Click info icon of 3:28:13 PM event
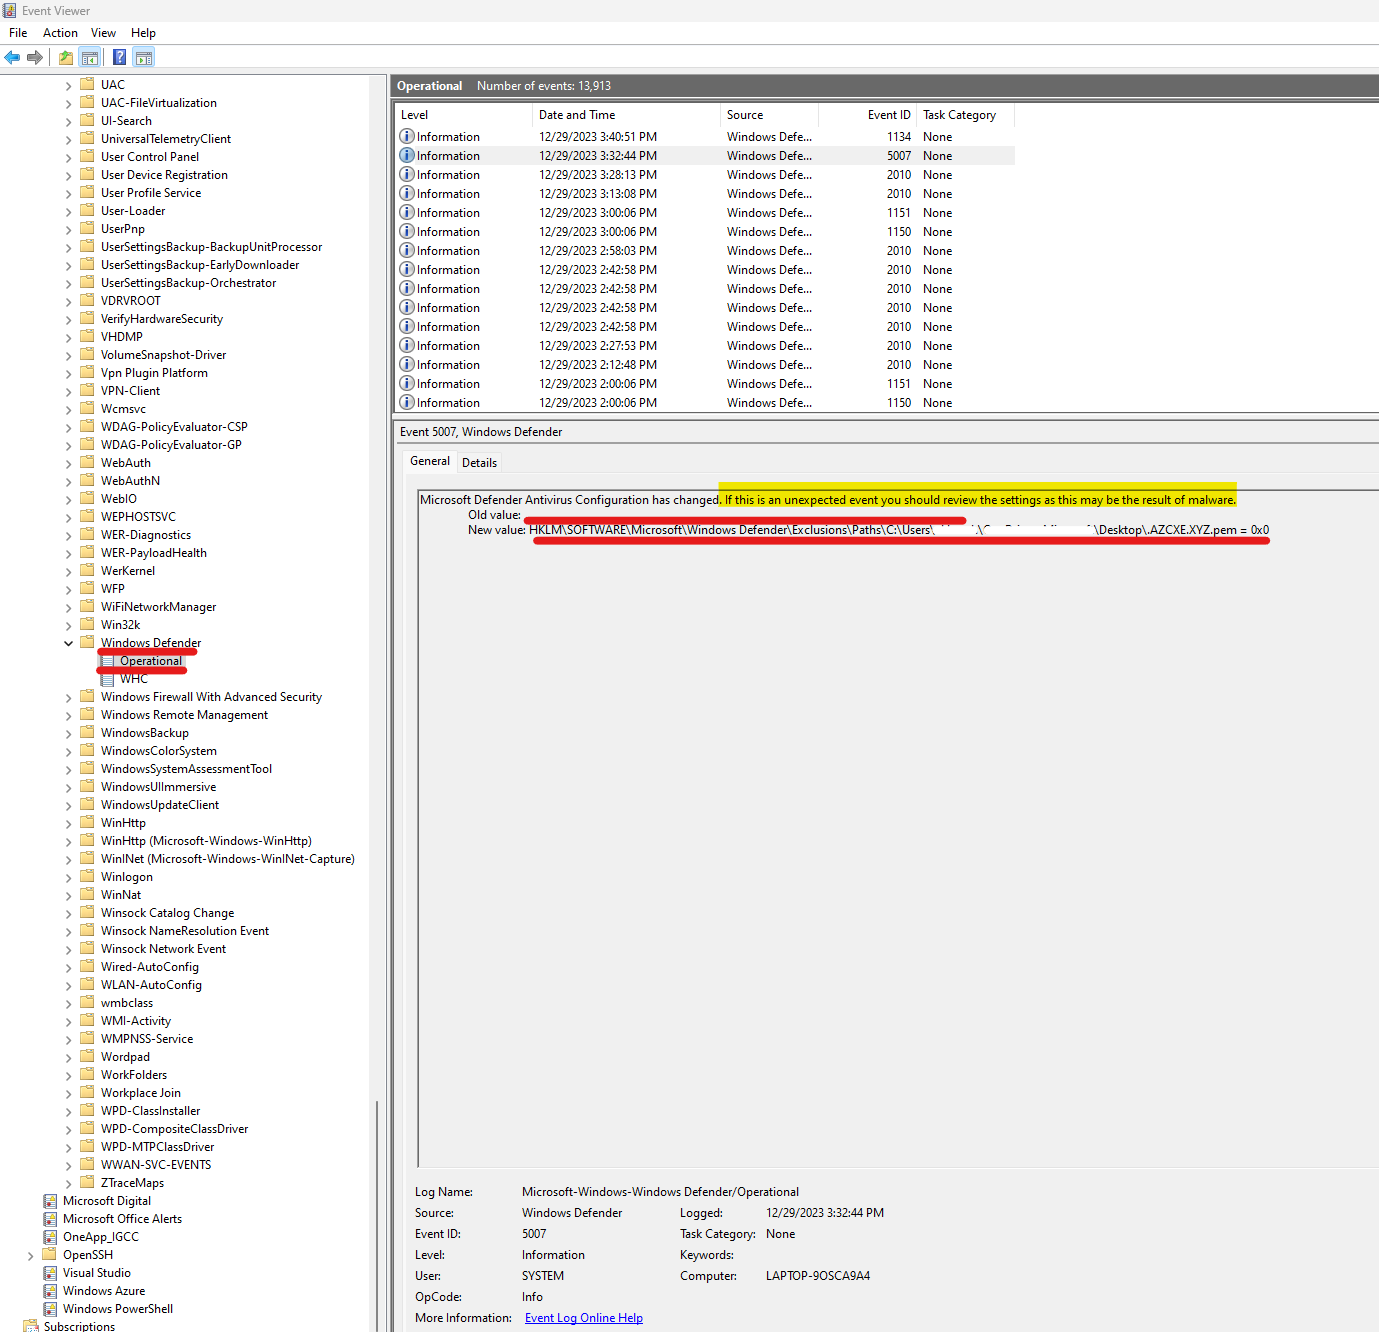This screenshot has height=1332, width=1379. click(x=407, y=174)
